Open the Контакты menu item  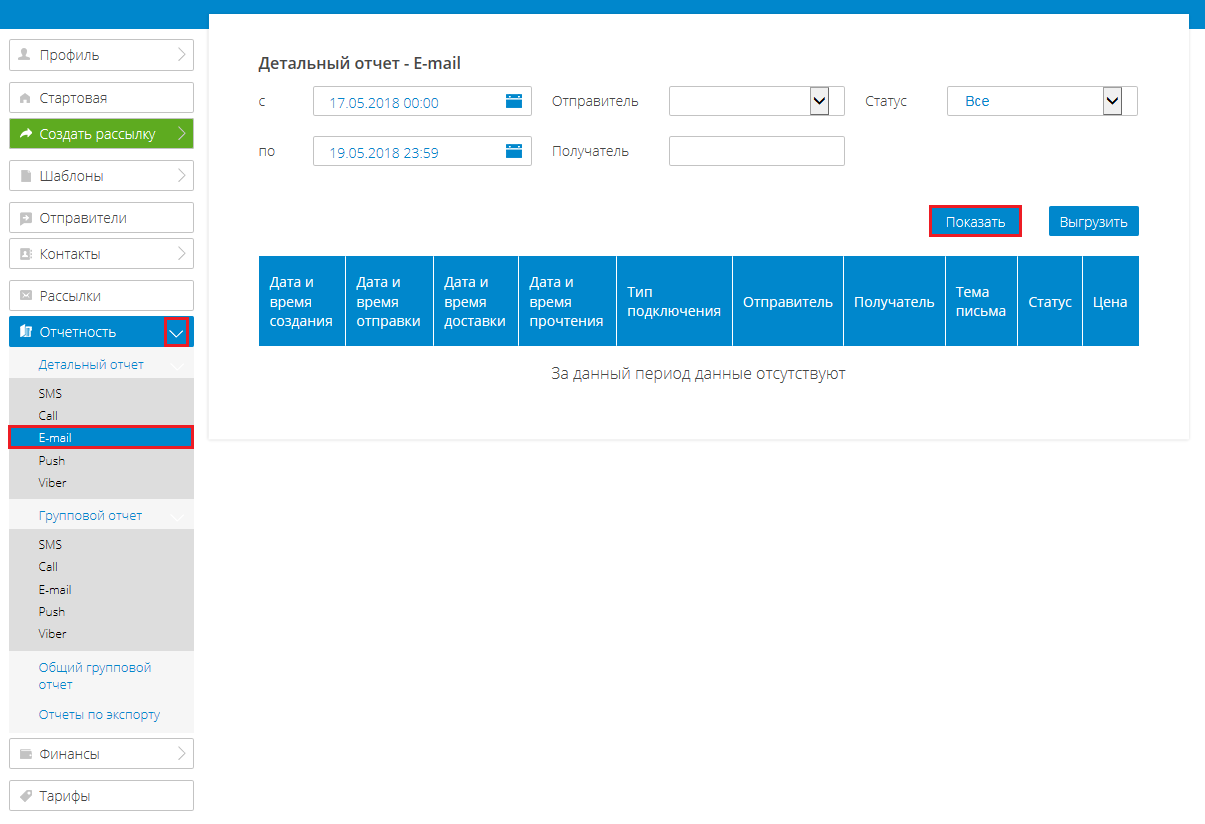pos(101,254)
